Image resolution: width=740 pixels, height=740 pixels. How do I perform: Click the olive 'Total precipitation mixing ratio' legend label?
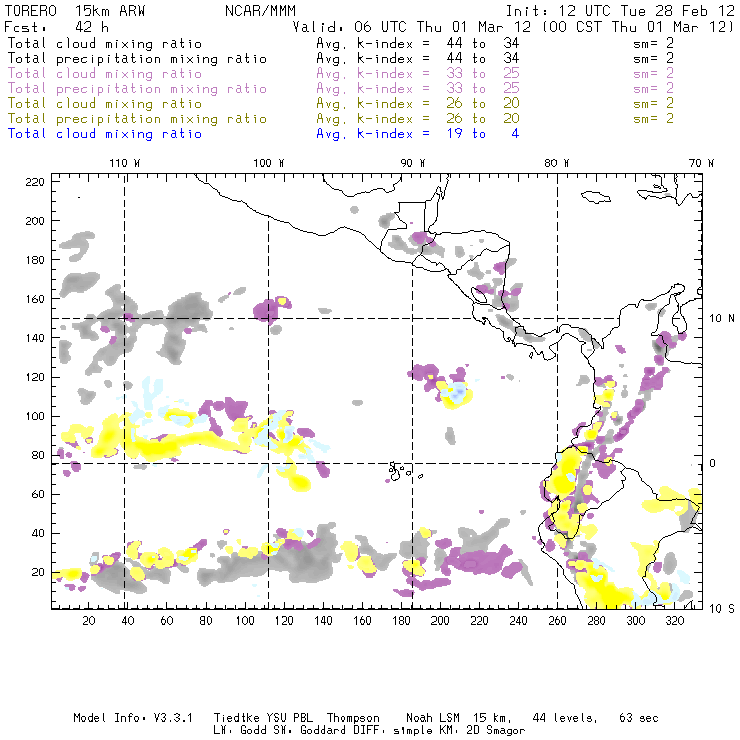point(137,118)
